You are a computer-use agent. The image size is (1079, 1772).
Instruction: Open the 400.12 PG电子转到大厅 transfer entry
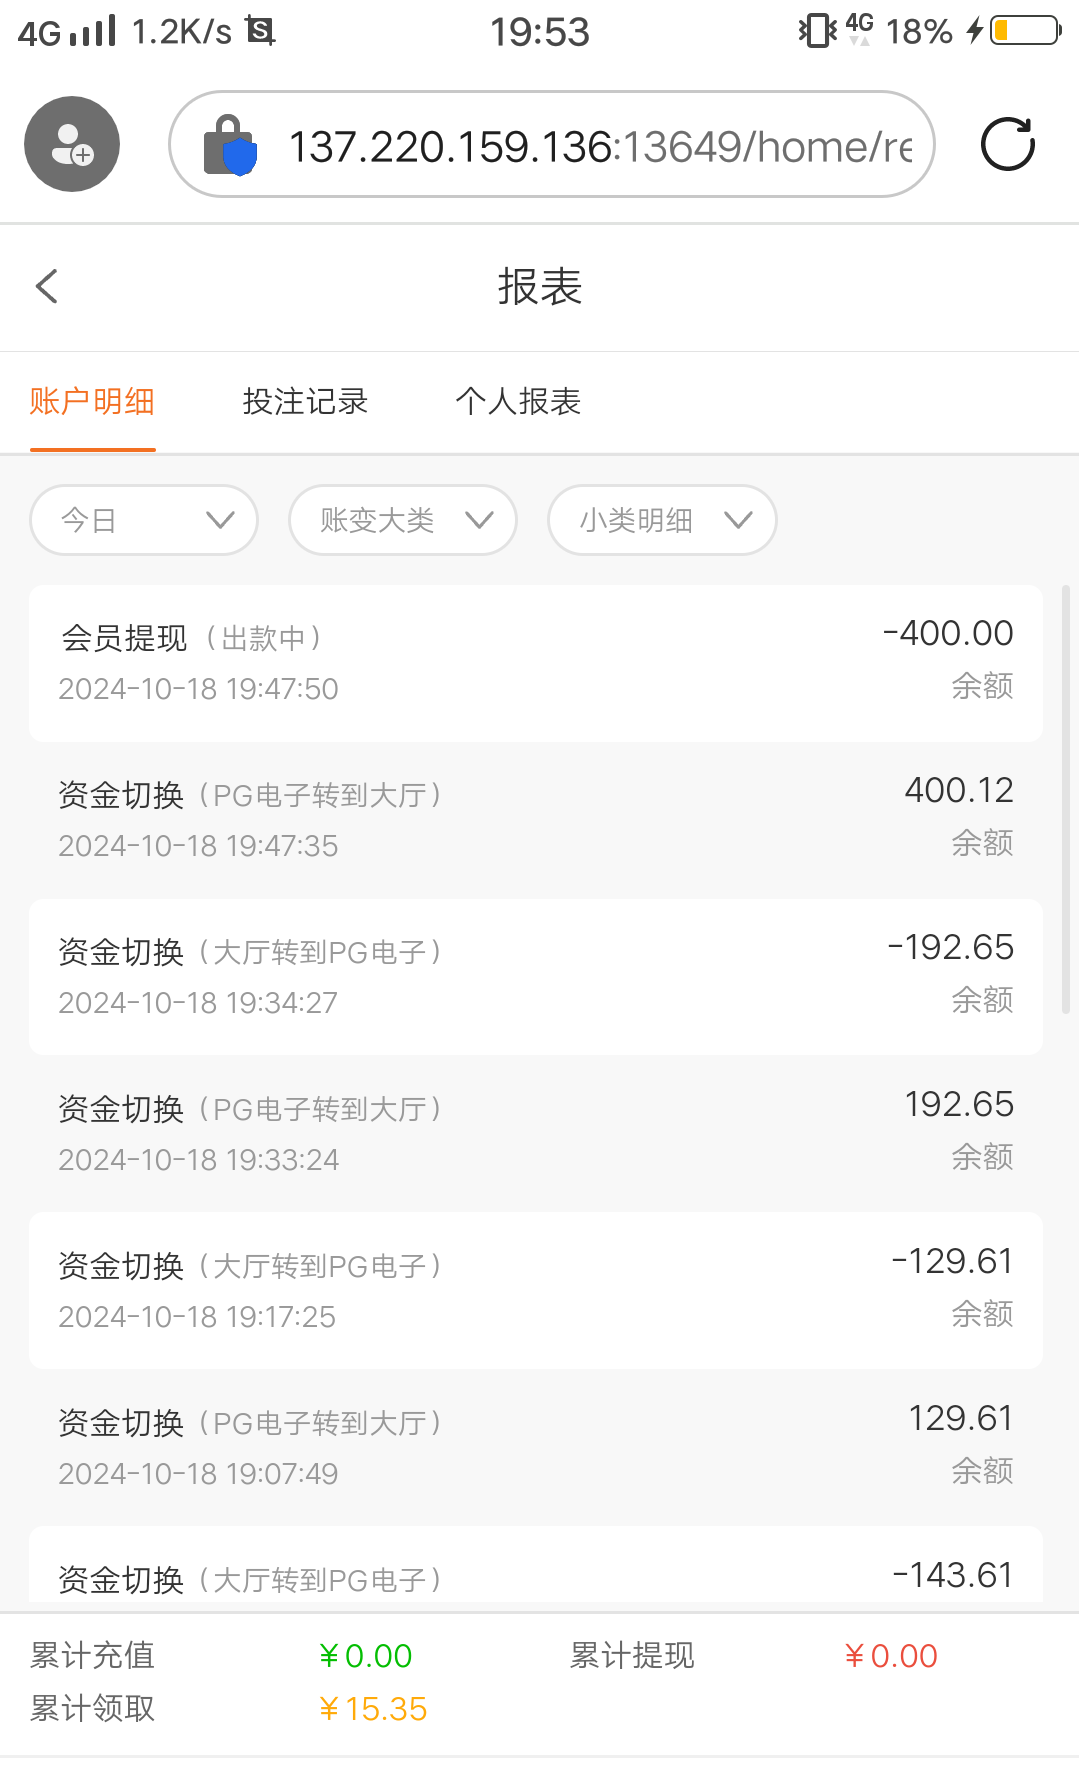click(x=536, y=819)
